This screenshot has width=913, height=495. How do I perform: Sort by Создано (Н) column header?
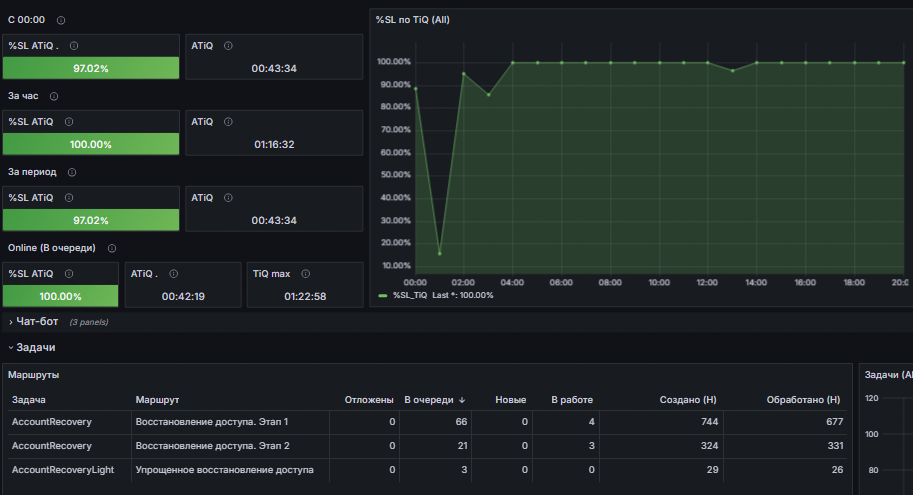tap(688, 400)
